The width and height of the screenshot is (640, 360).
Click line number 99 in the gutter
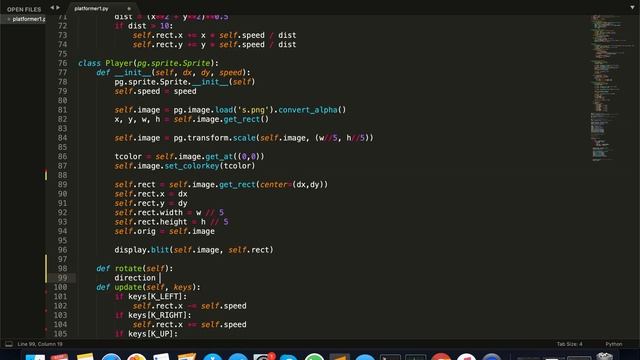coord(62,278)
